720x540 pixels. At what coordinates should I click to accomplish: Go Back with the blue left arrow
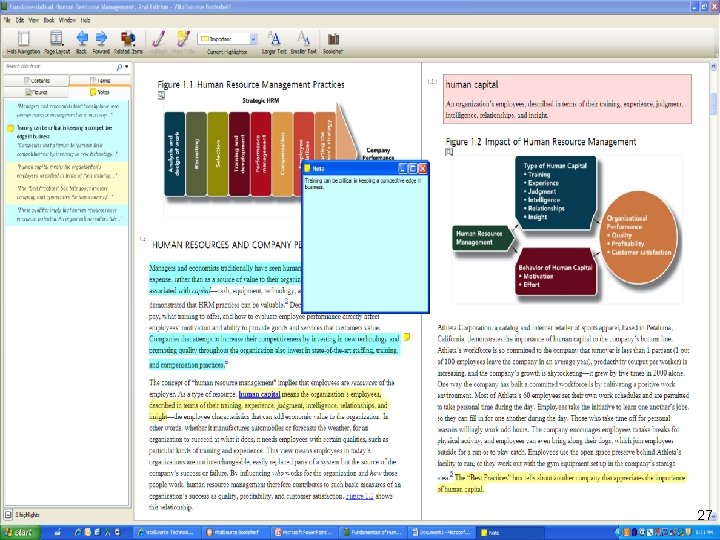(82, 39)
